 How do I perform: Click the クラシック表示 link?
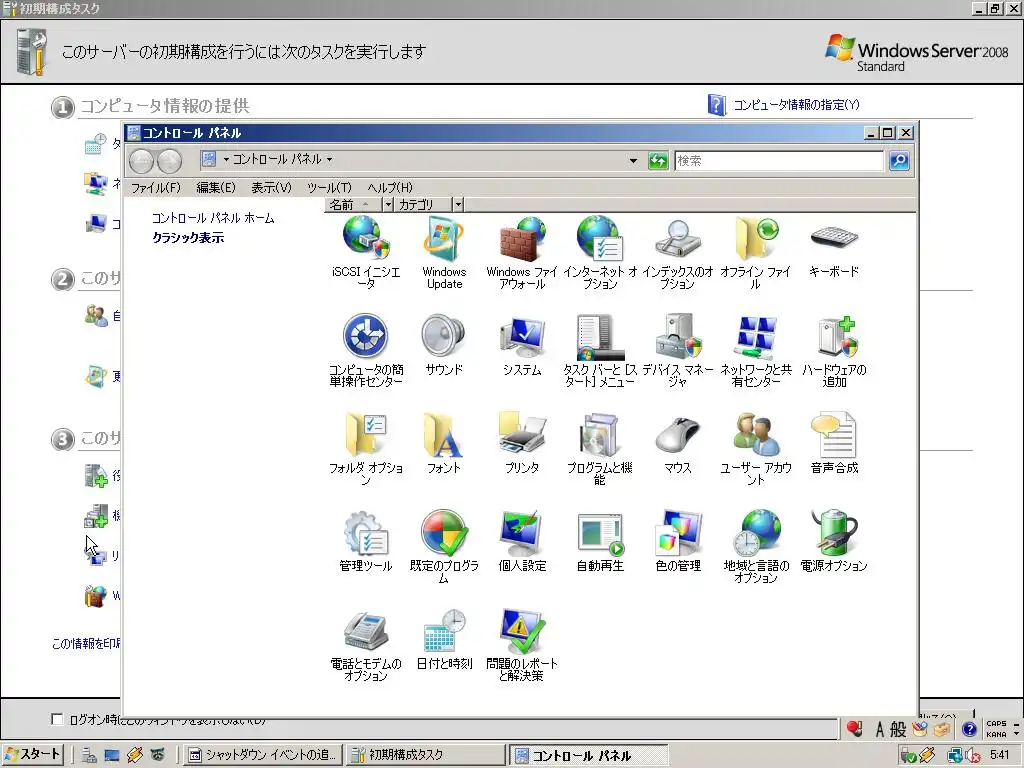coord(188,238)
